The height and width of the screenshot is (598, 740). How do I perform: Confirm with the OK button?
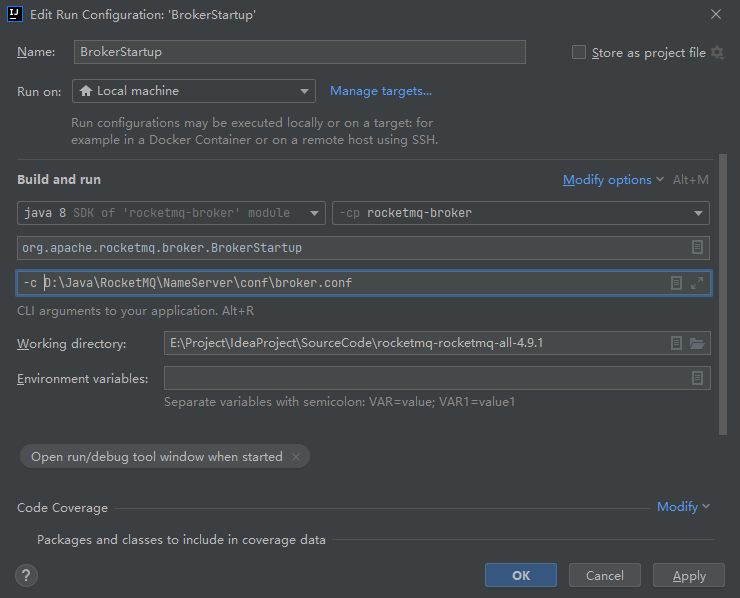(521, 575)
